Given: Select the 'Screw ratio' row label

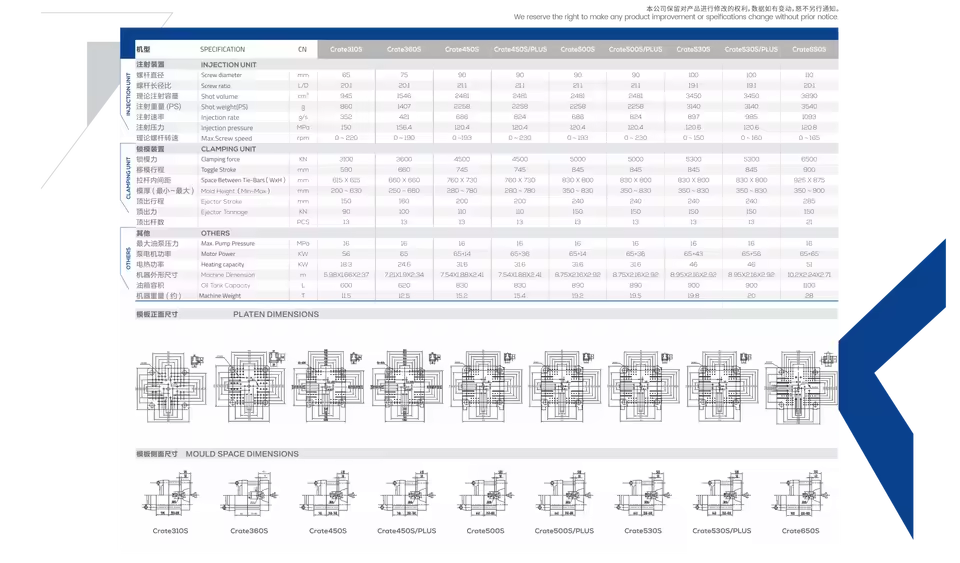Looking at the screenshot, I should pos(216,86).
